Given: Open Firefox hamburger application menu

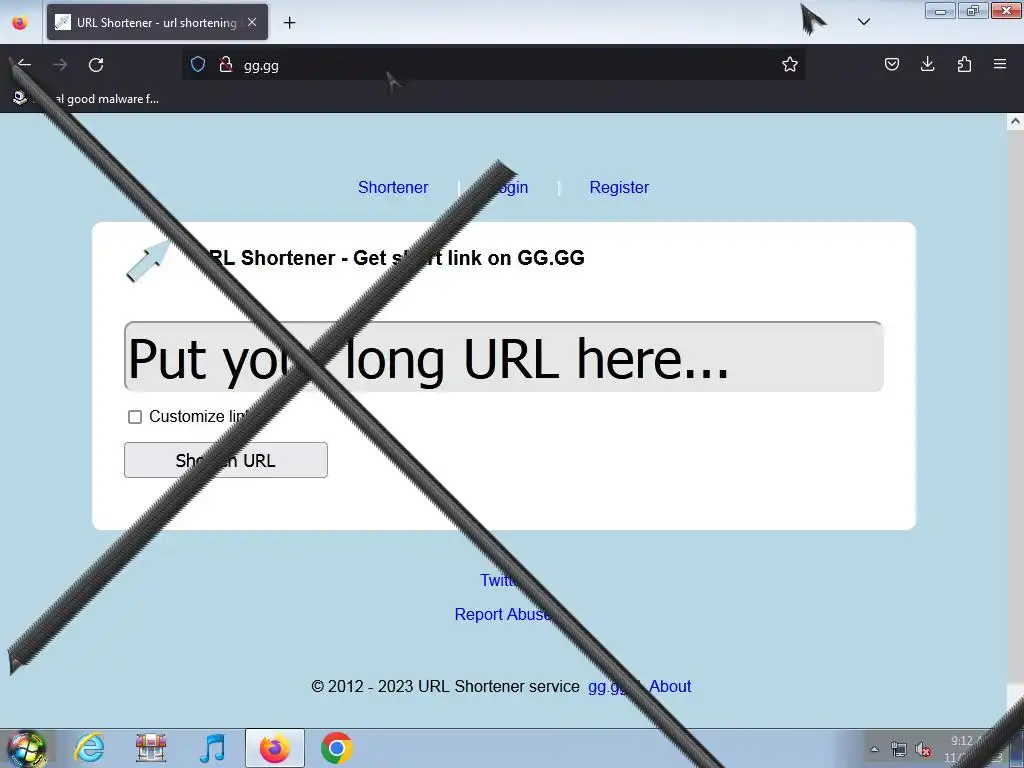Looking at the screenshot, I should (x=1000, y=64).
